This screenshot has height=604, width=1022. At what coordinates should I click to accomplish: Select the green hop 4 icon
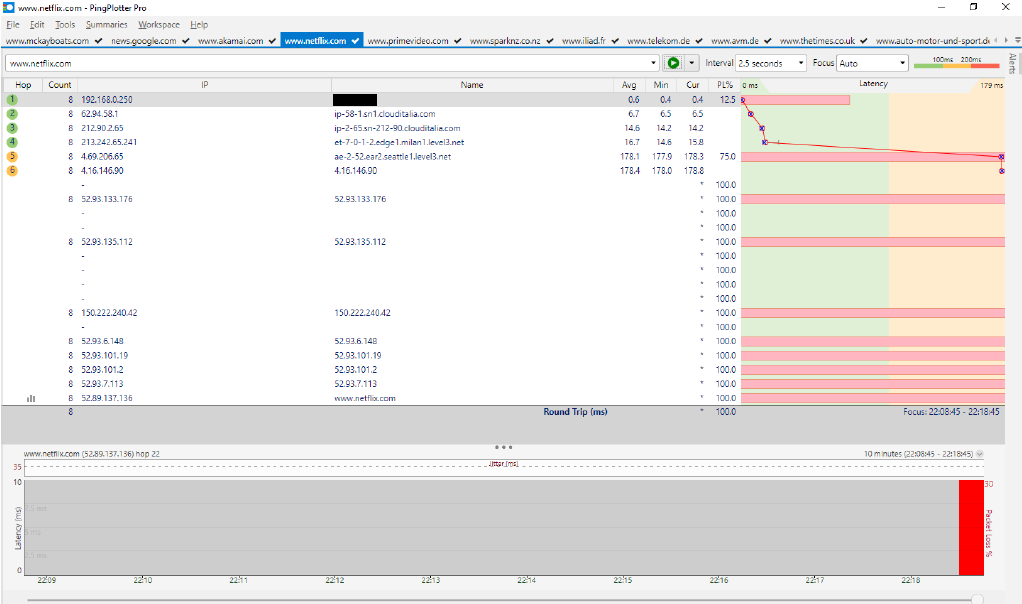click(x=12, y=142)
